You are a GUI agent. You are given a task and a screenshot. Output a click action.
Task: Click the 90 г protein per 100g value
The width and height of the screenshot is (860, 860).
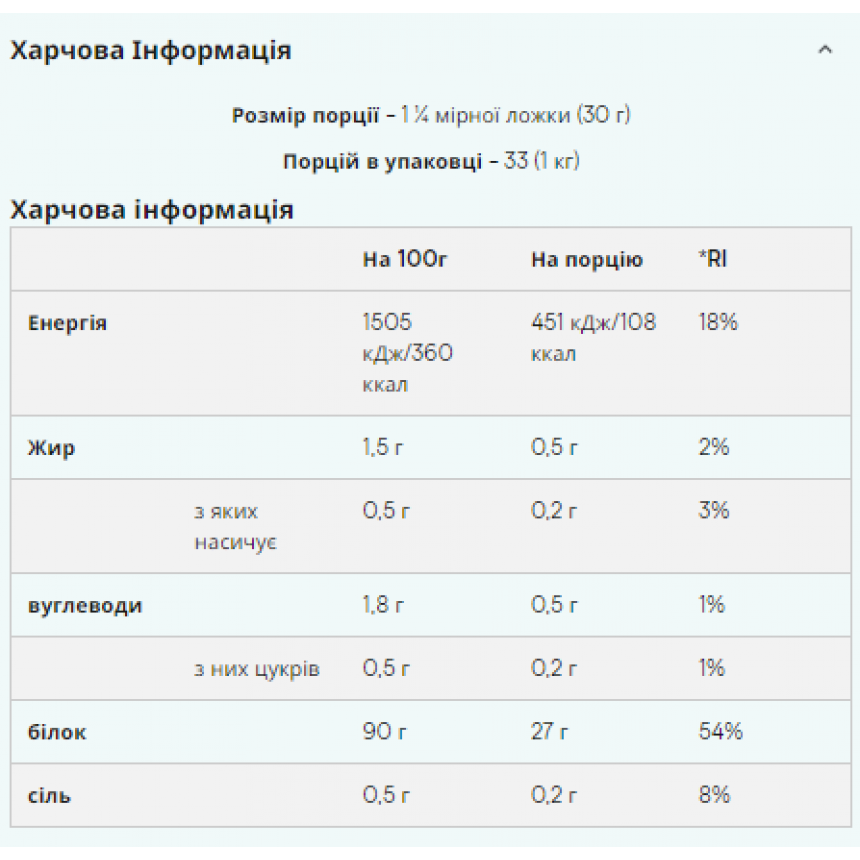point(384,732)
